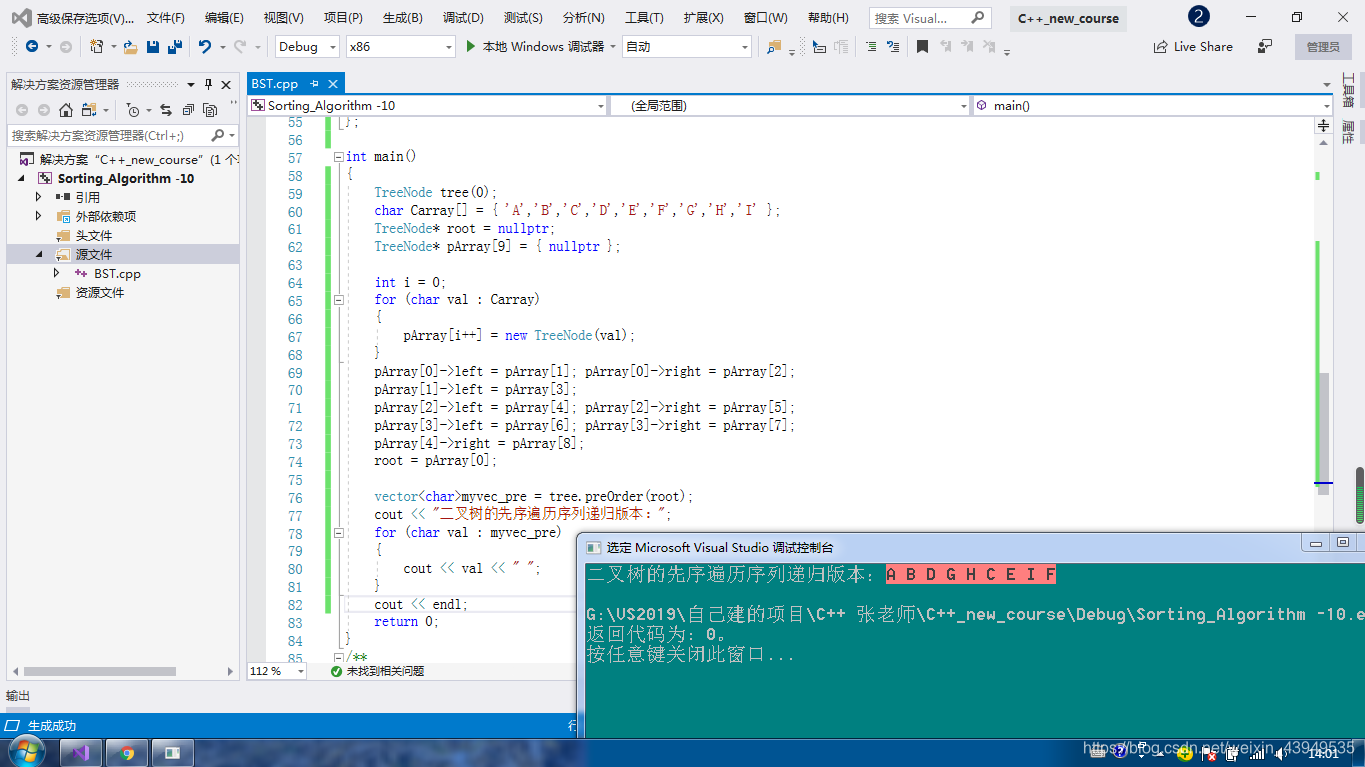Open the main() member dropdown
Screen dimensions: 1365x767
tap(1152, 105)
